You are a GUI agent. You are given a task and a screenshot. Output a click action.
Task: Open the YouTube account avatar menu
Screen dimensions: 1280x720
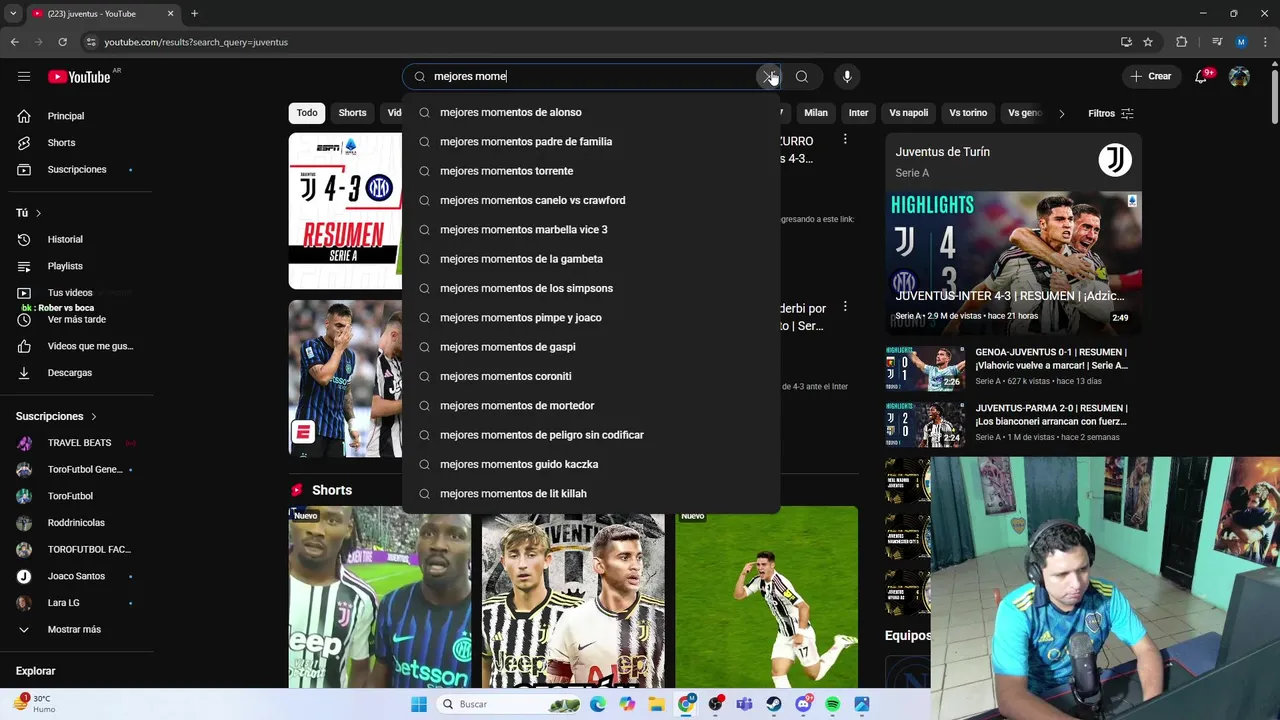tap(1239, 76)
